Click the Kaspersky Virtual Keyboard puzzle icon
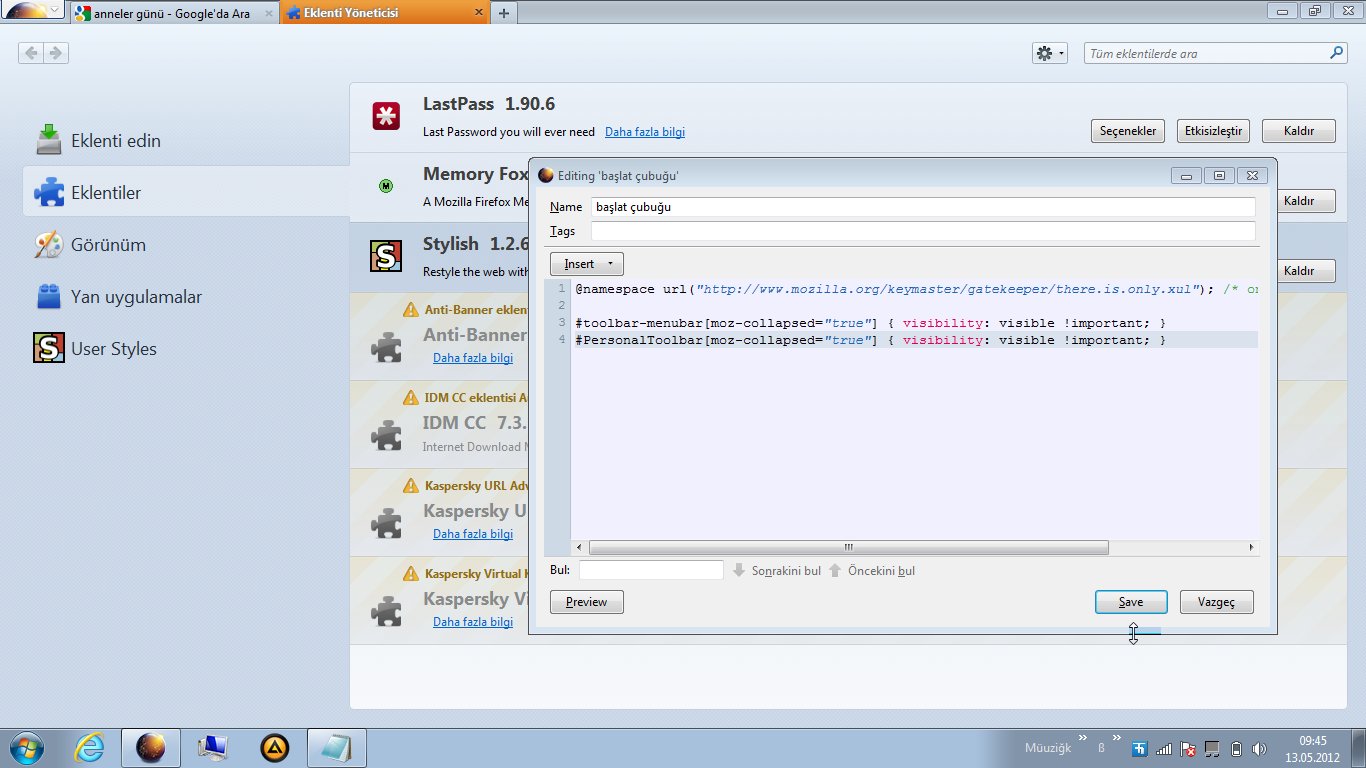This screenshot has height=768, width=1366. coord(386,611)
